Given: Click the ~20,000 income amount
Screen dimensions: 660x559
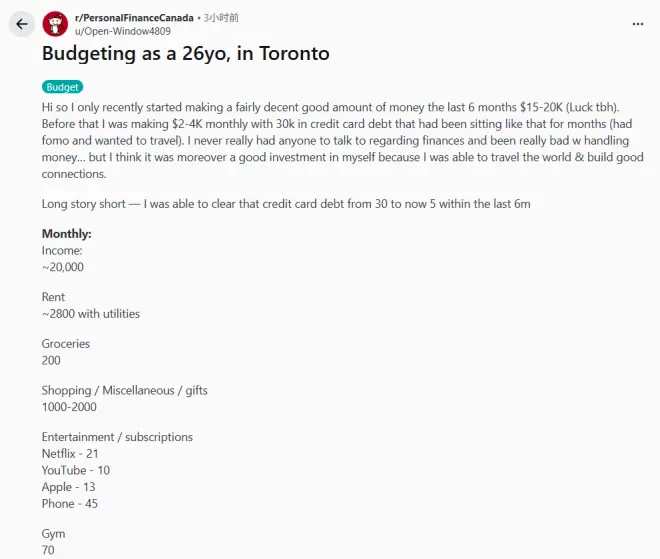Looking at the screenshot, I should pos(63,267).
